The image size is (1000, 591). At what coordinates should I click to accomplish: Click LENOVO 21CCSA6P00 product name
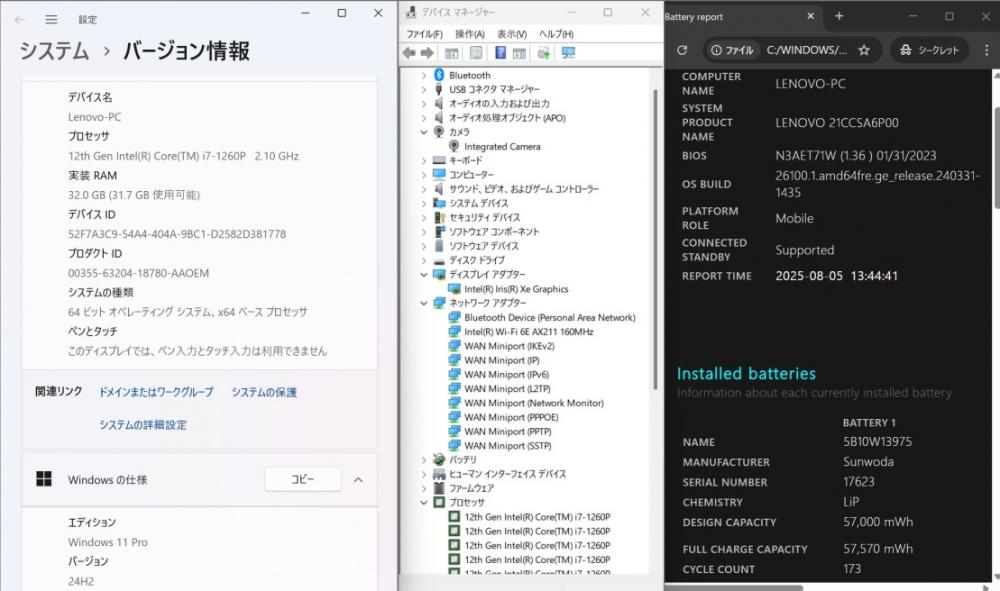(x=837, y=122)
